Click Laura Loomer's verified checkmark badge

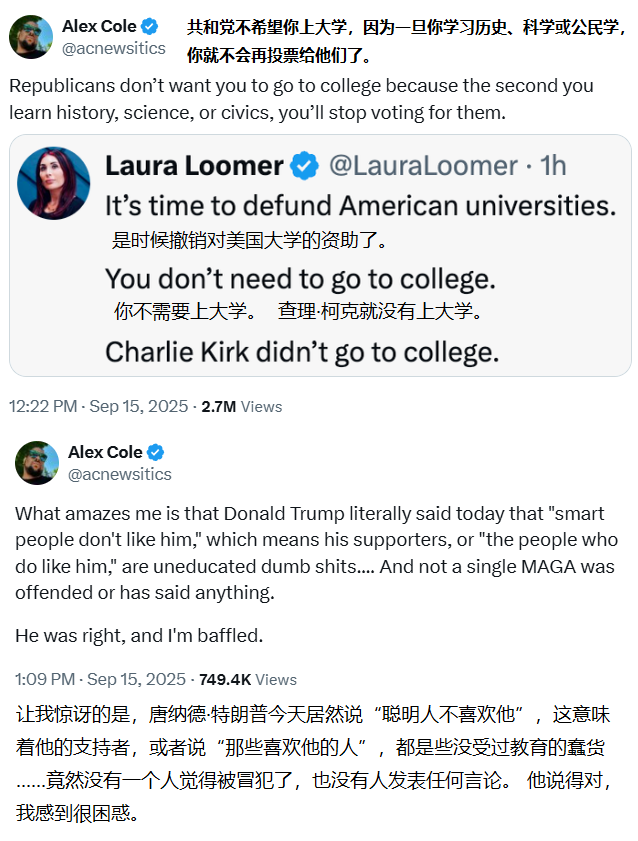point(305,165)
